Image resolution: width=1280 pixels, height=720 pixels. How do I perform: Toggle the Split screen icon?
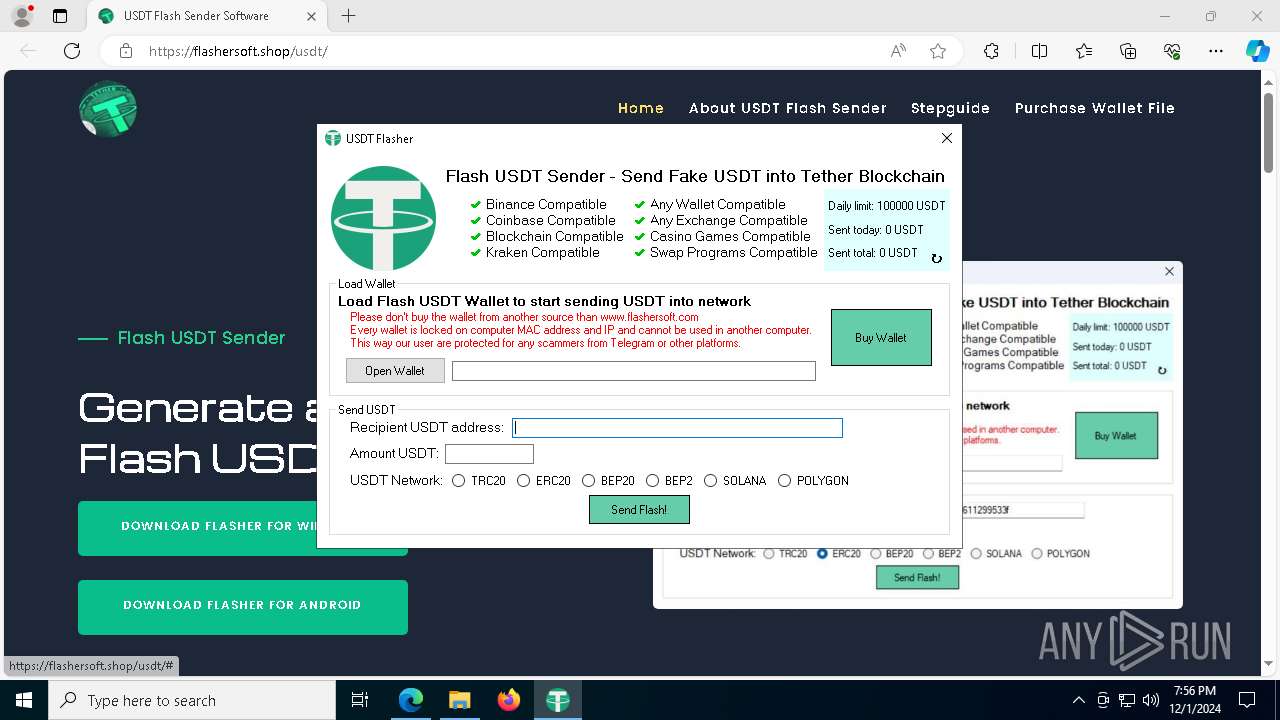pyautogui.click(x=1039, y=51)
